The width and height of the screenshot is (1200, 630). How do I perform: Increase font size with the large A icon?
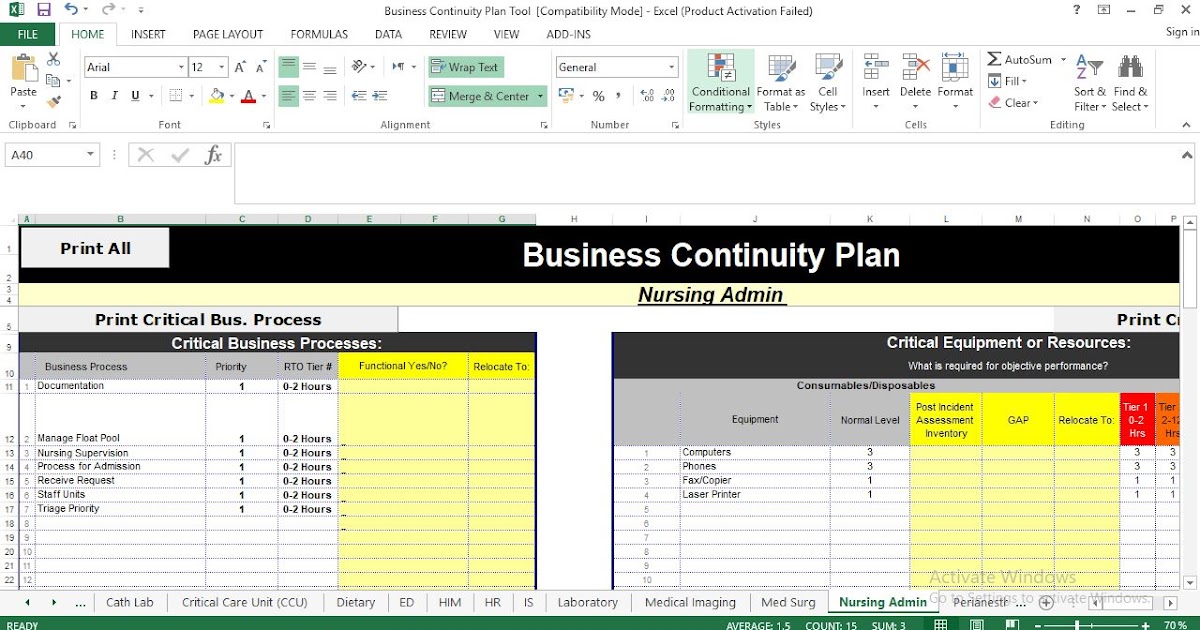(240, 67)
